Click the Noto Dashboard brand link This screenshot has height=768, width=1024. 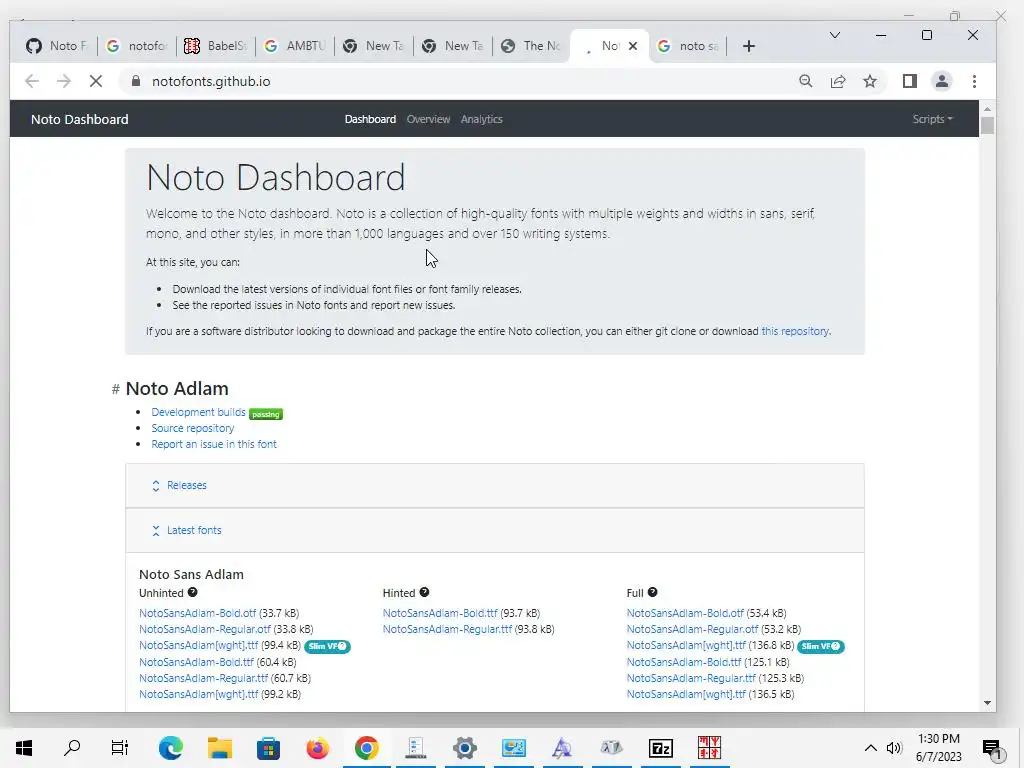click(x=80, y=119)
